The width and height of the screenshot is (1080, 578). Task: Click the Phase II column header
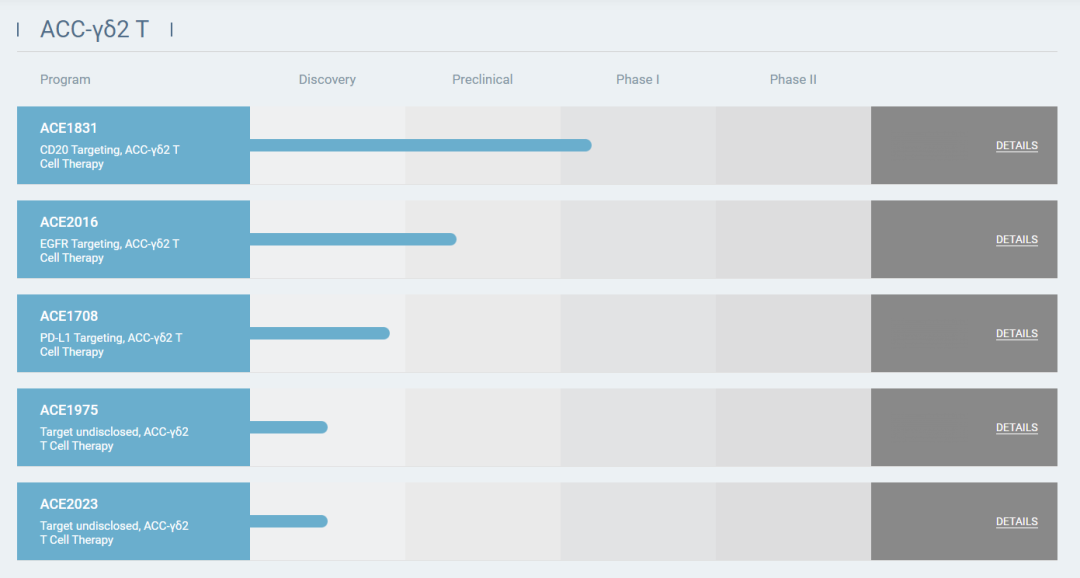pyautogui.click(x=793, y=80)
